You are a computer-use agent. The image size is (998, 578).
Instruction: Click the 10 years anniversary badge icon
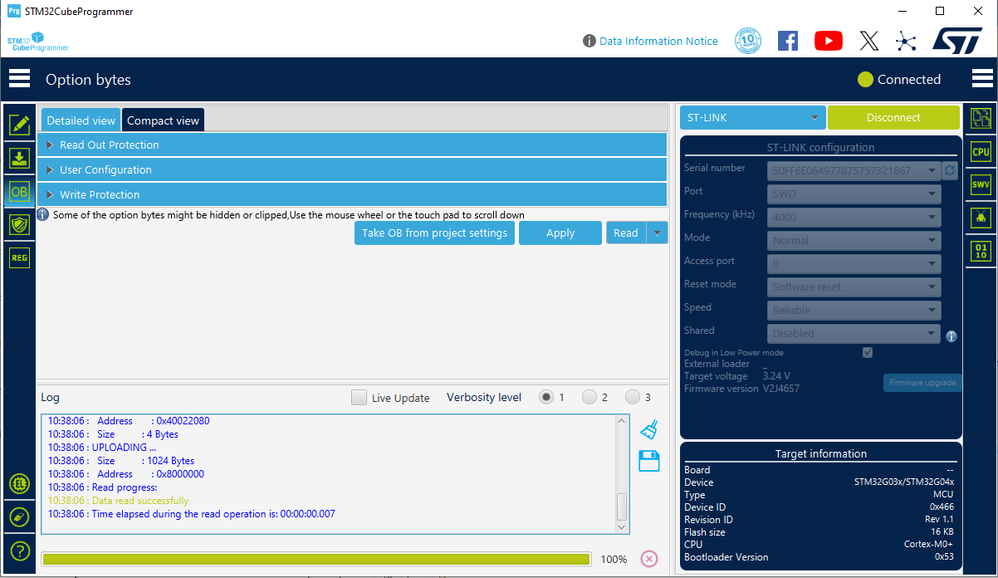748,41
